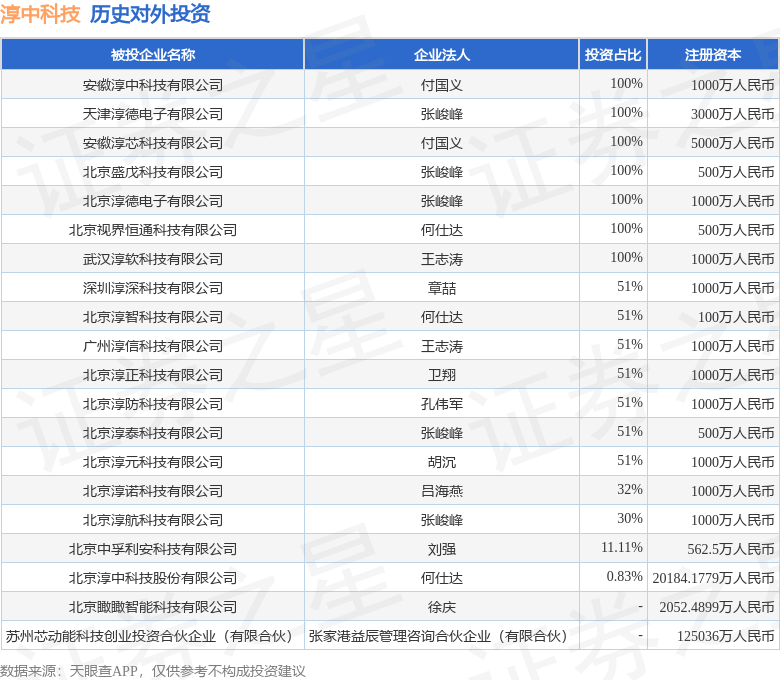Select 北京淳泰科技有限公司 company name

153,433
